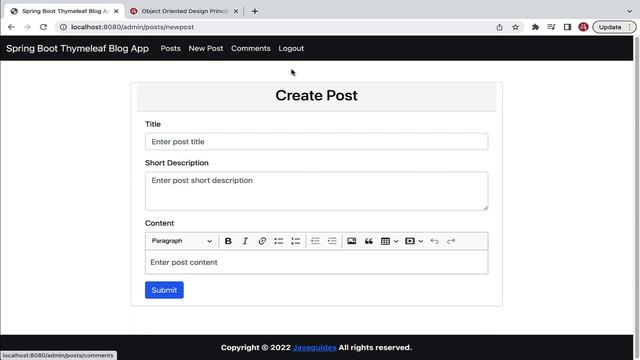Click into the post content editing area
The width and height of the screenshot is (640, 360).
(316, 262)
